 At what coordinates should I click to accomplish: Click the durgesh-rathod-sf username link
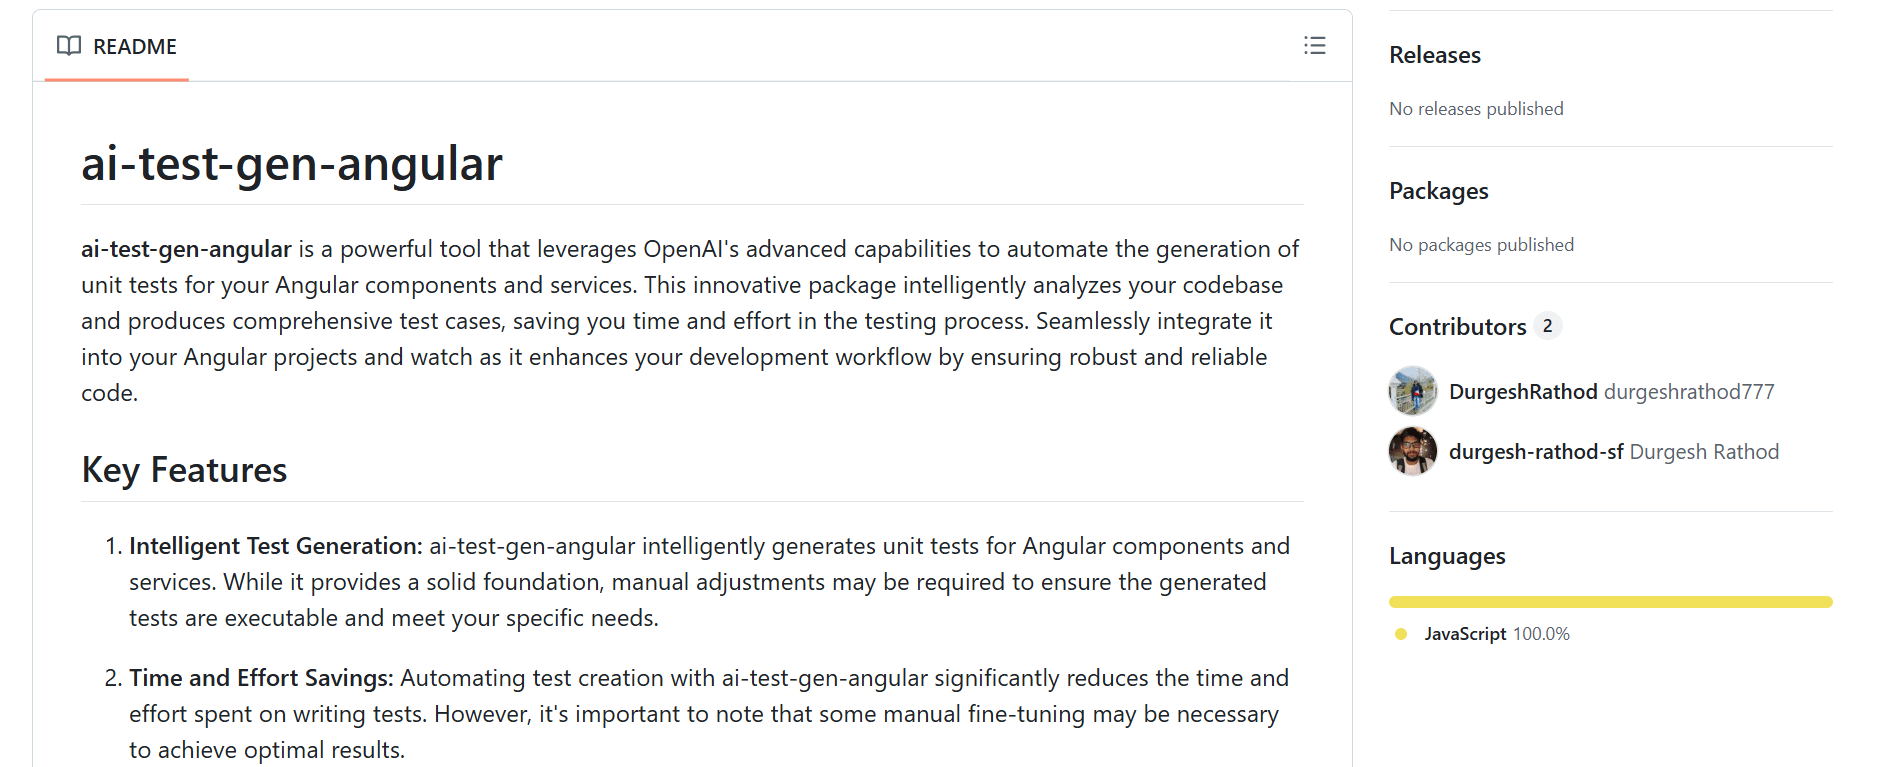coord(1536,452)
